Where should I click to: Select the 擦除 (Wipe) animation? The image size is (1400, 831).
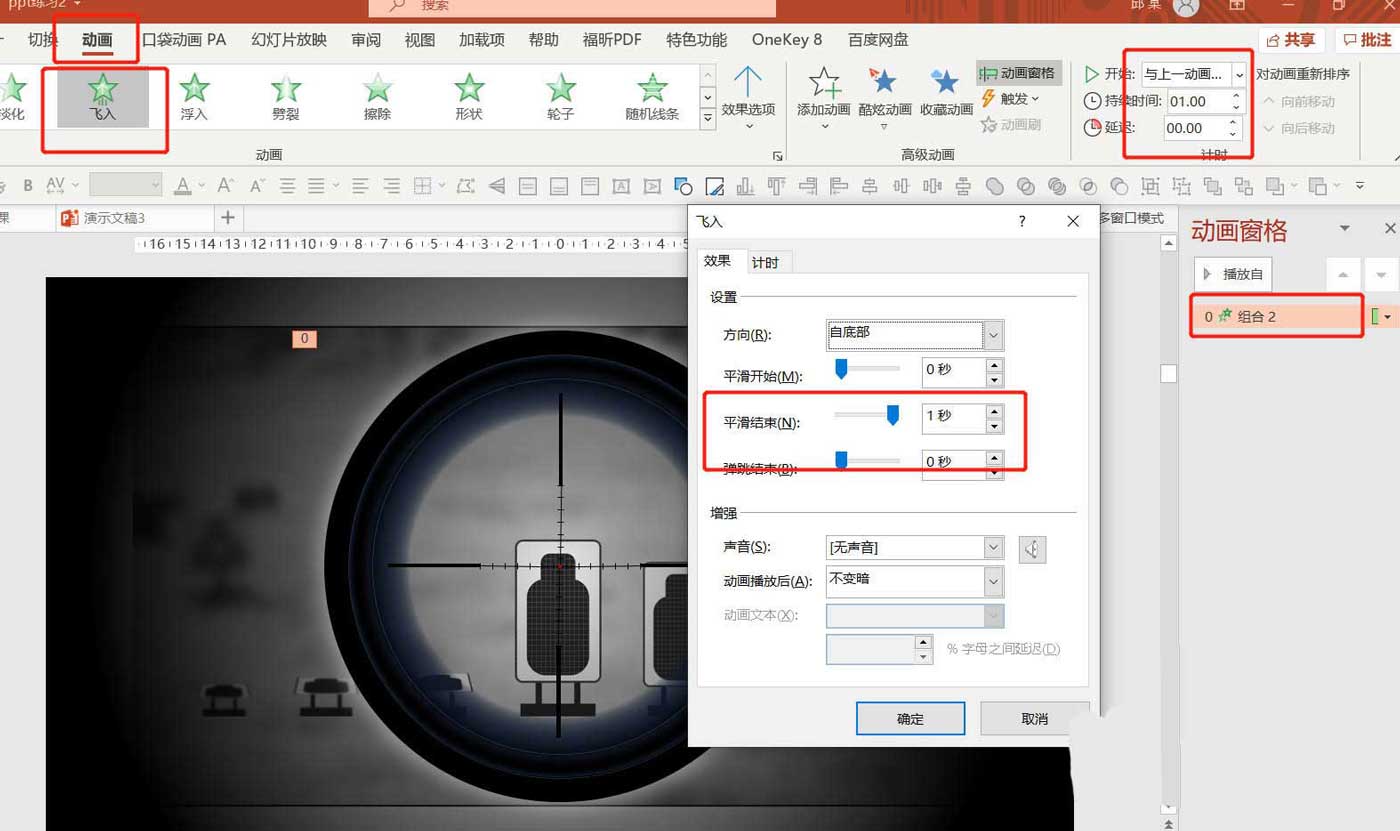[375, 95]
